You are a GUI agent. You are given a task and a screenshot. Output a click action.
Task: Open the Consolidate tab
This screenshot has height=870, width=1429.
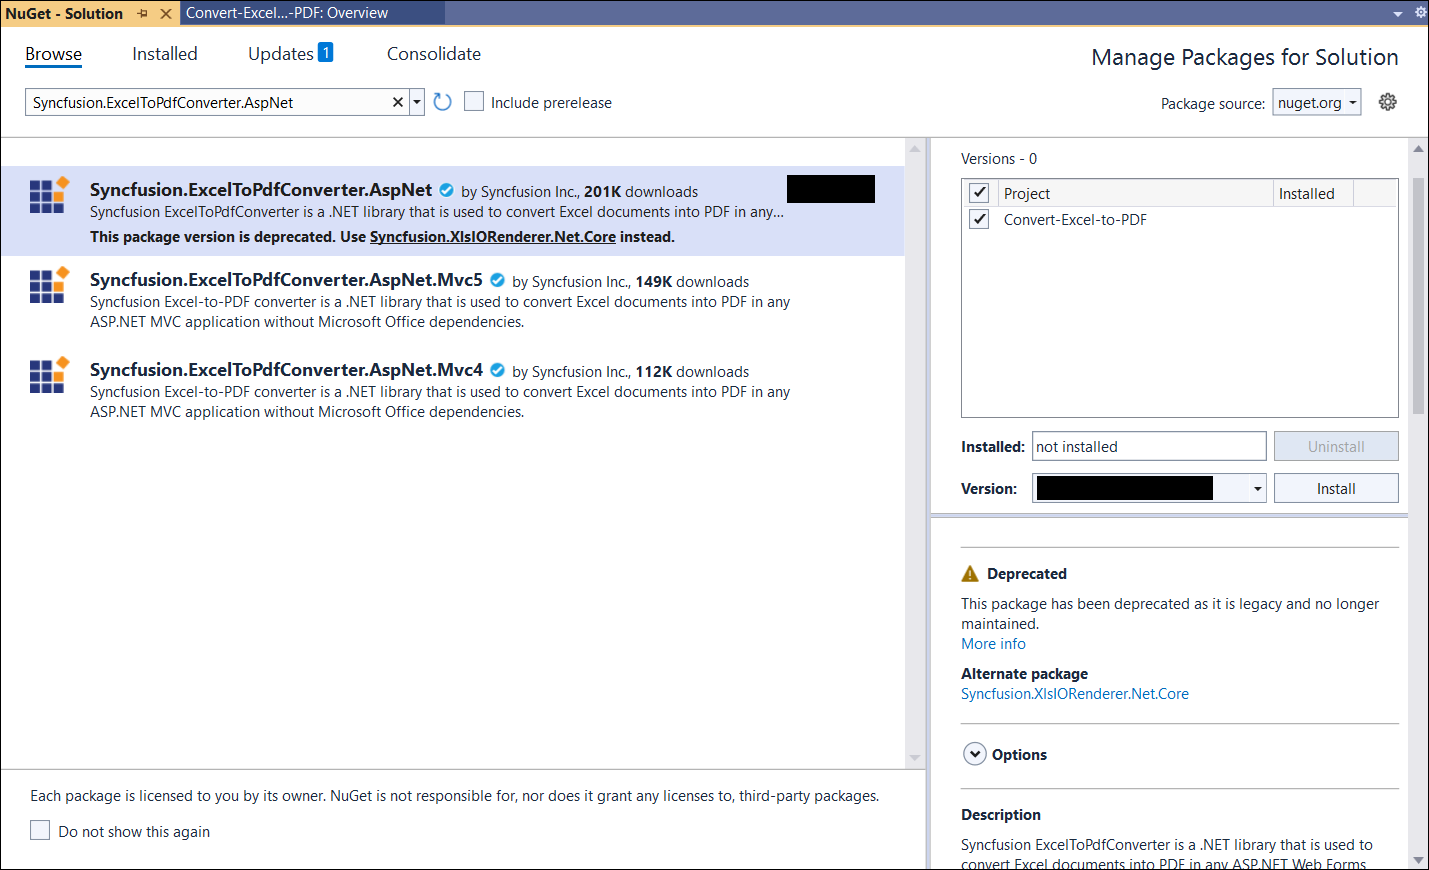pos(433,54)
